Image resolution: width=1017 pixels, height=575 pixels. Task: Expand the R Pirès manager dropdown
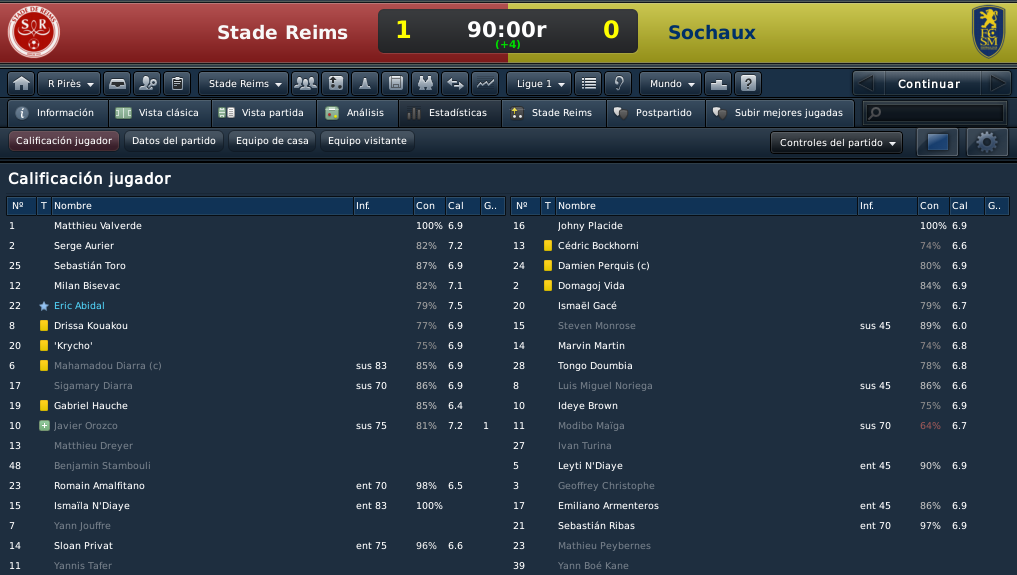tap(69, 84)
